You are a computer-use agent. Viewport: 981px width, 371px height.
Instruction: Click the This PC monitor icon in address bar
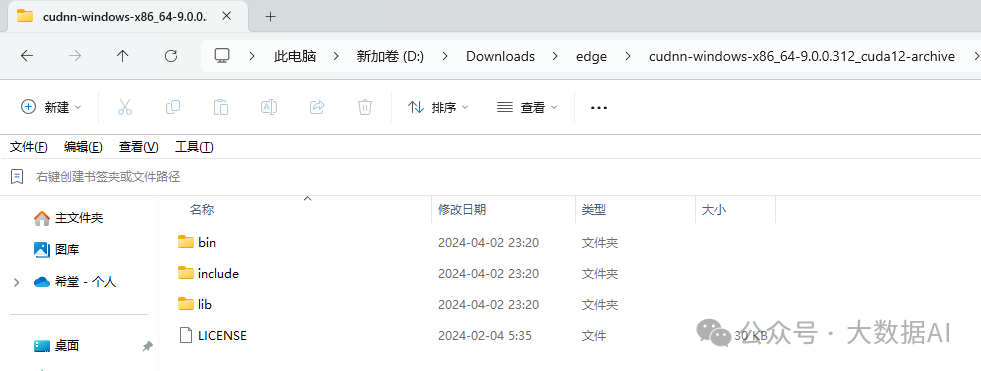tap(221, 56)
